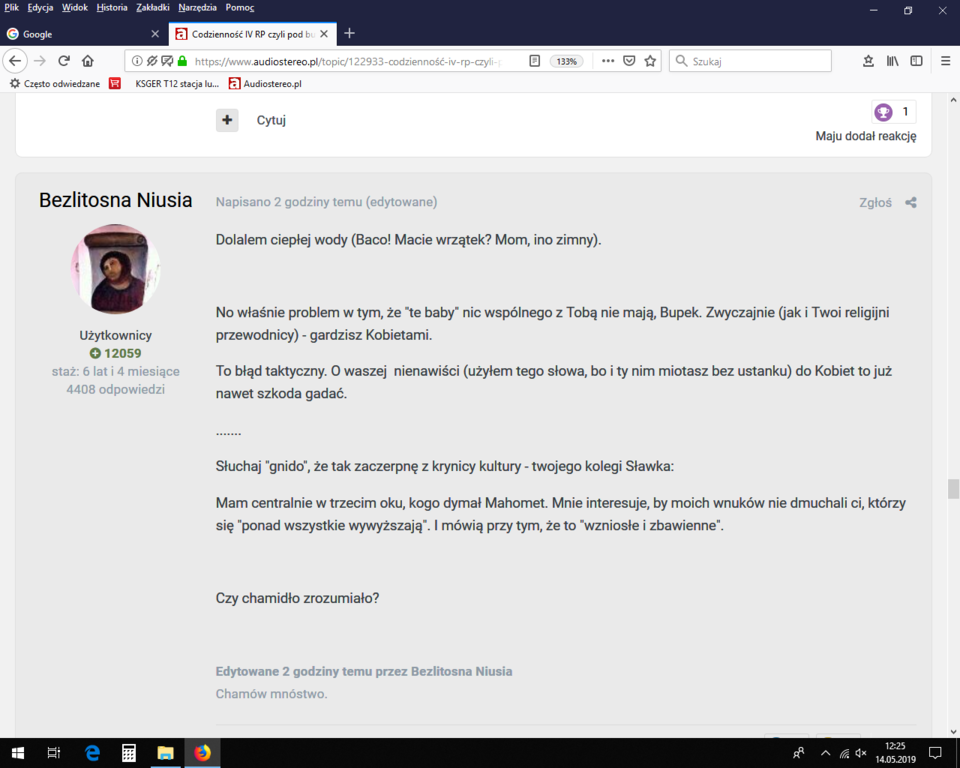
Task: Save page to Pocket
Action: (x=629, y=61)
